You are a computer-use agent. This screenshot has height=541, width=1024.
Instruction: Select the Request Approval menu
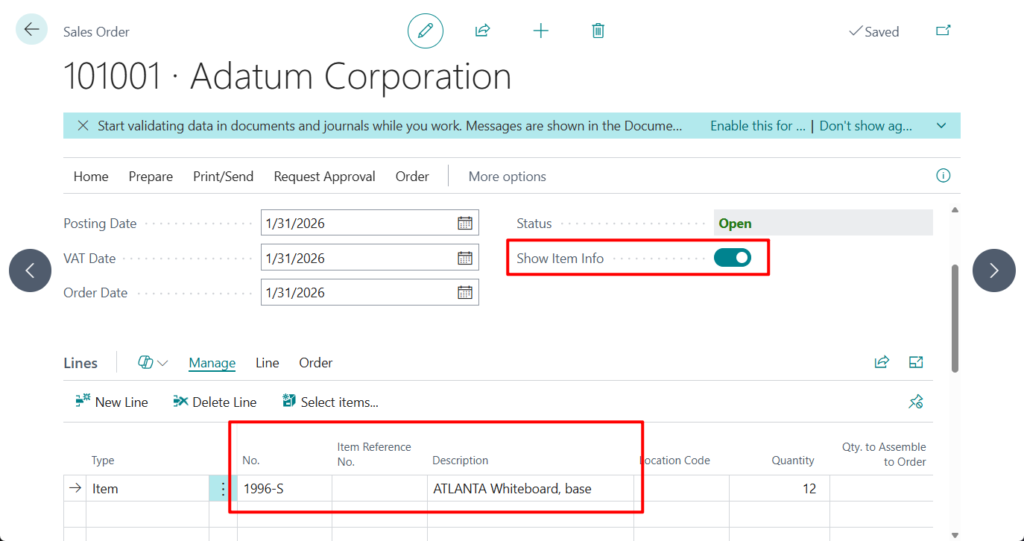pos(324,176)
